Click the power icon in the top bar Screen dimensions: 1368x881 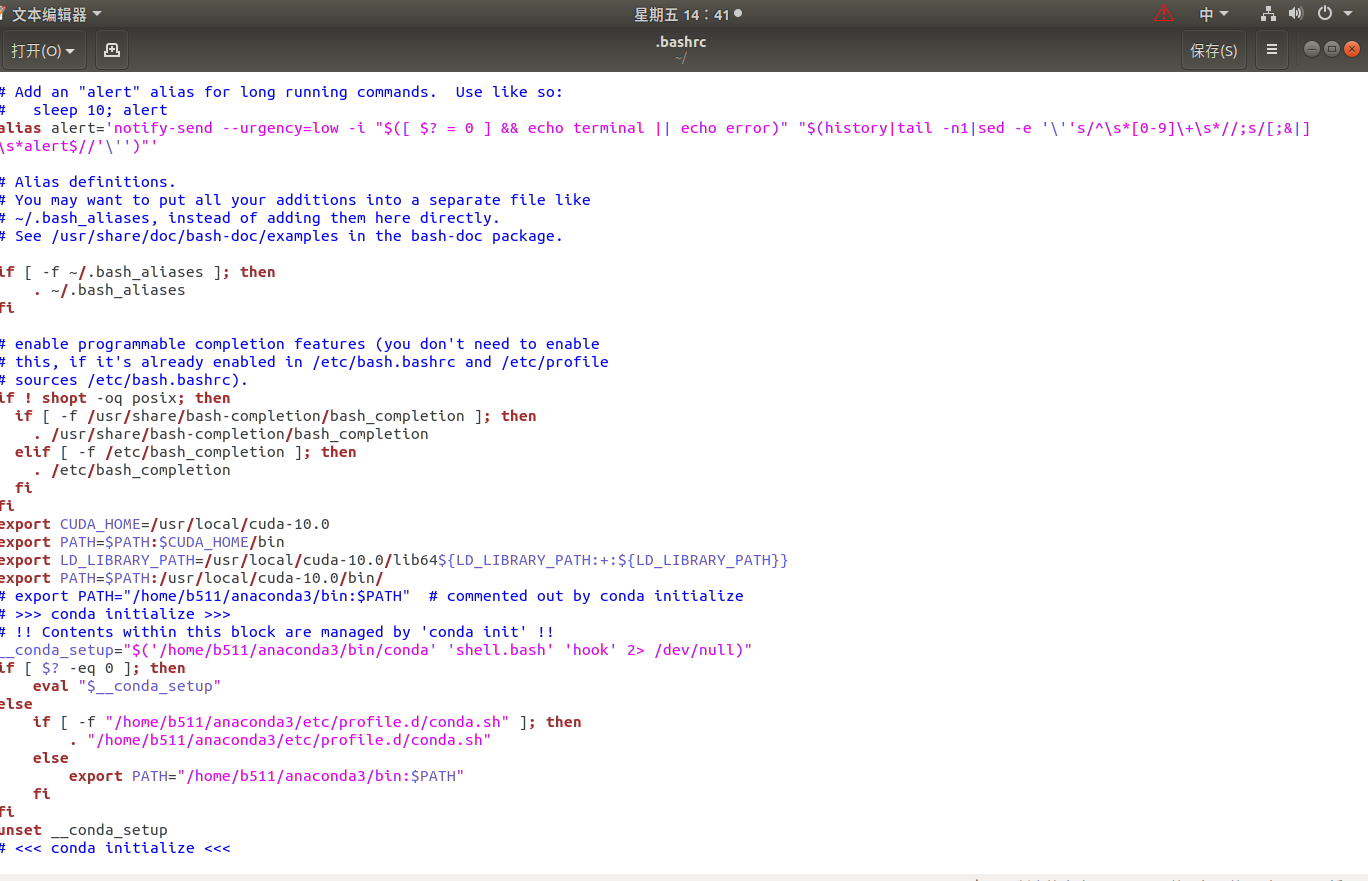[x=1324, y=14]
